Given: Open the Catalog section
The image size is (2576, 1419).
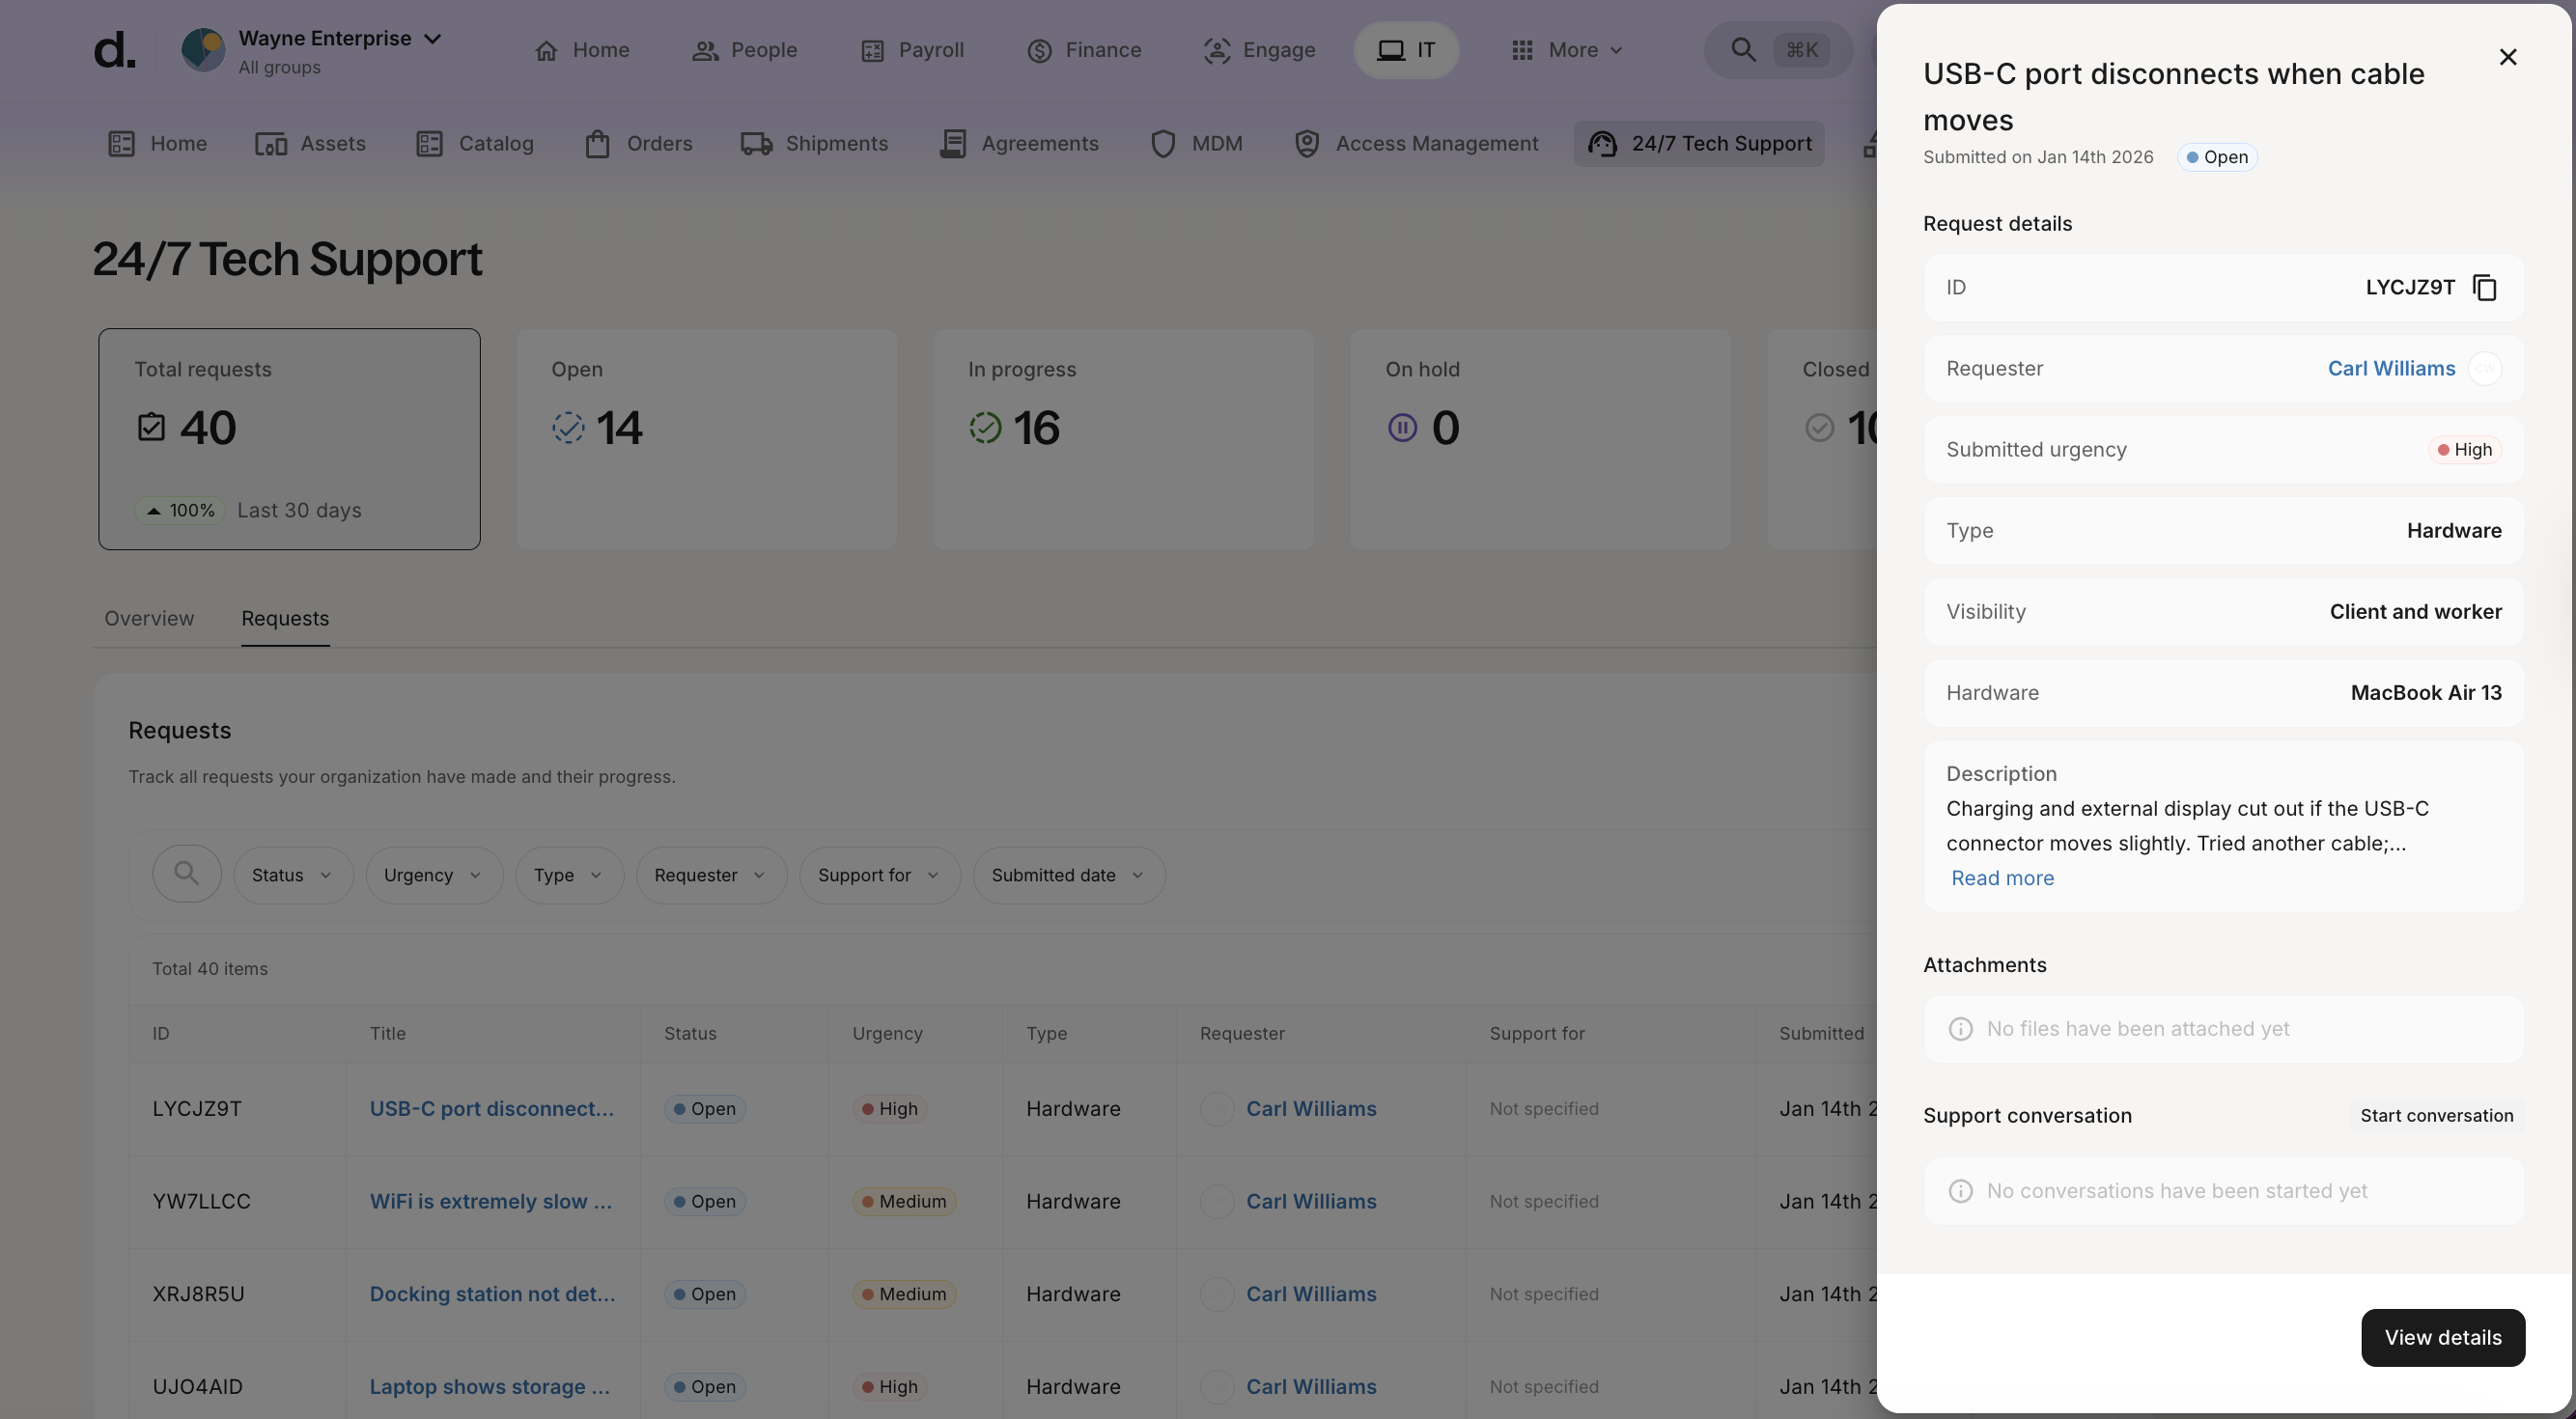Looking at the screenshot, I should (474, 144).
